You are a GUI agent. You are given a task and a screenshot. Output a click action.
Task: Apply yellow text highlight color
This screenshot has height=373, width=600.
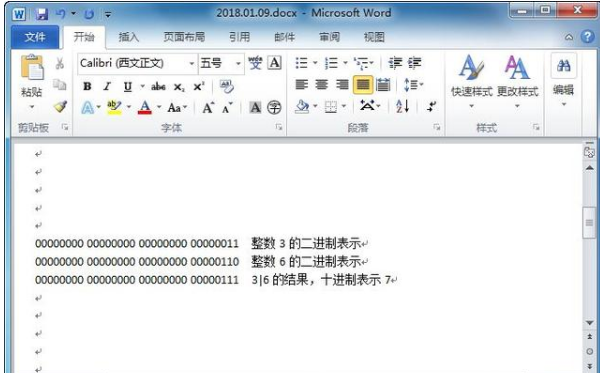coord(114,108)
